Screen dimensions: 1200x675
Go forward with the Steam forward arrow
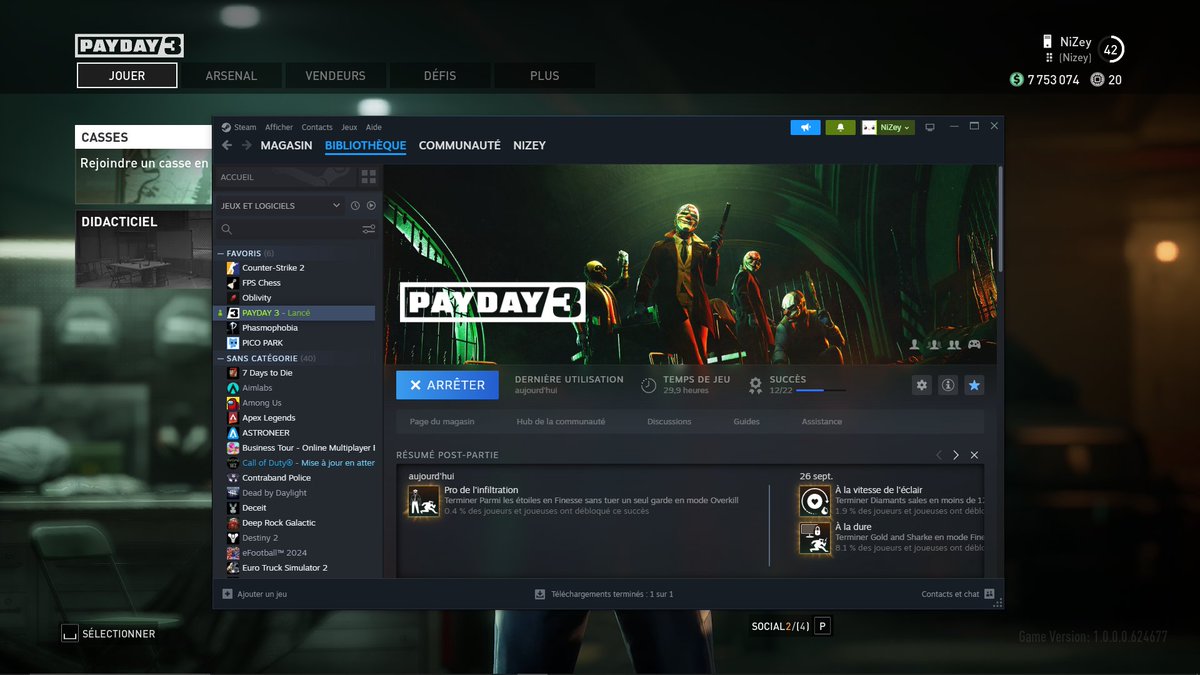(246, 145)
